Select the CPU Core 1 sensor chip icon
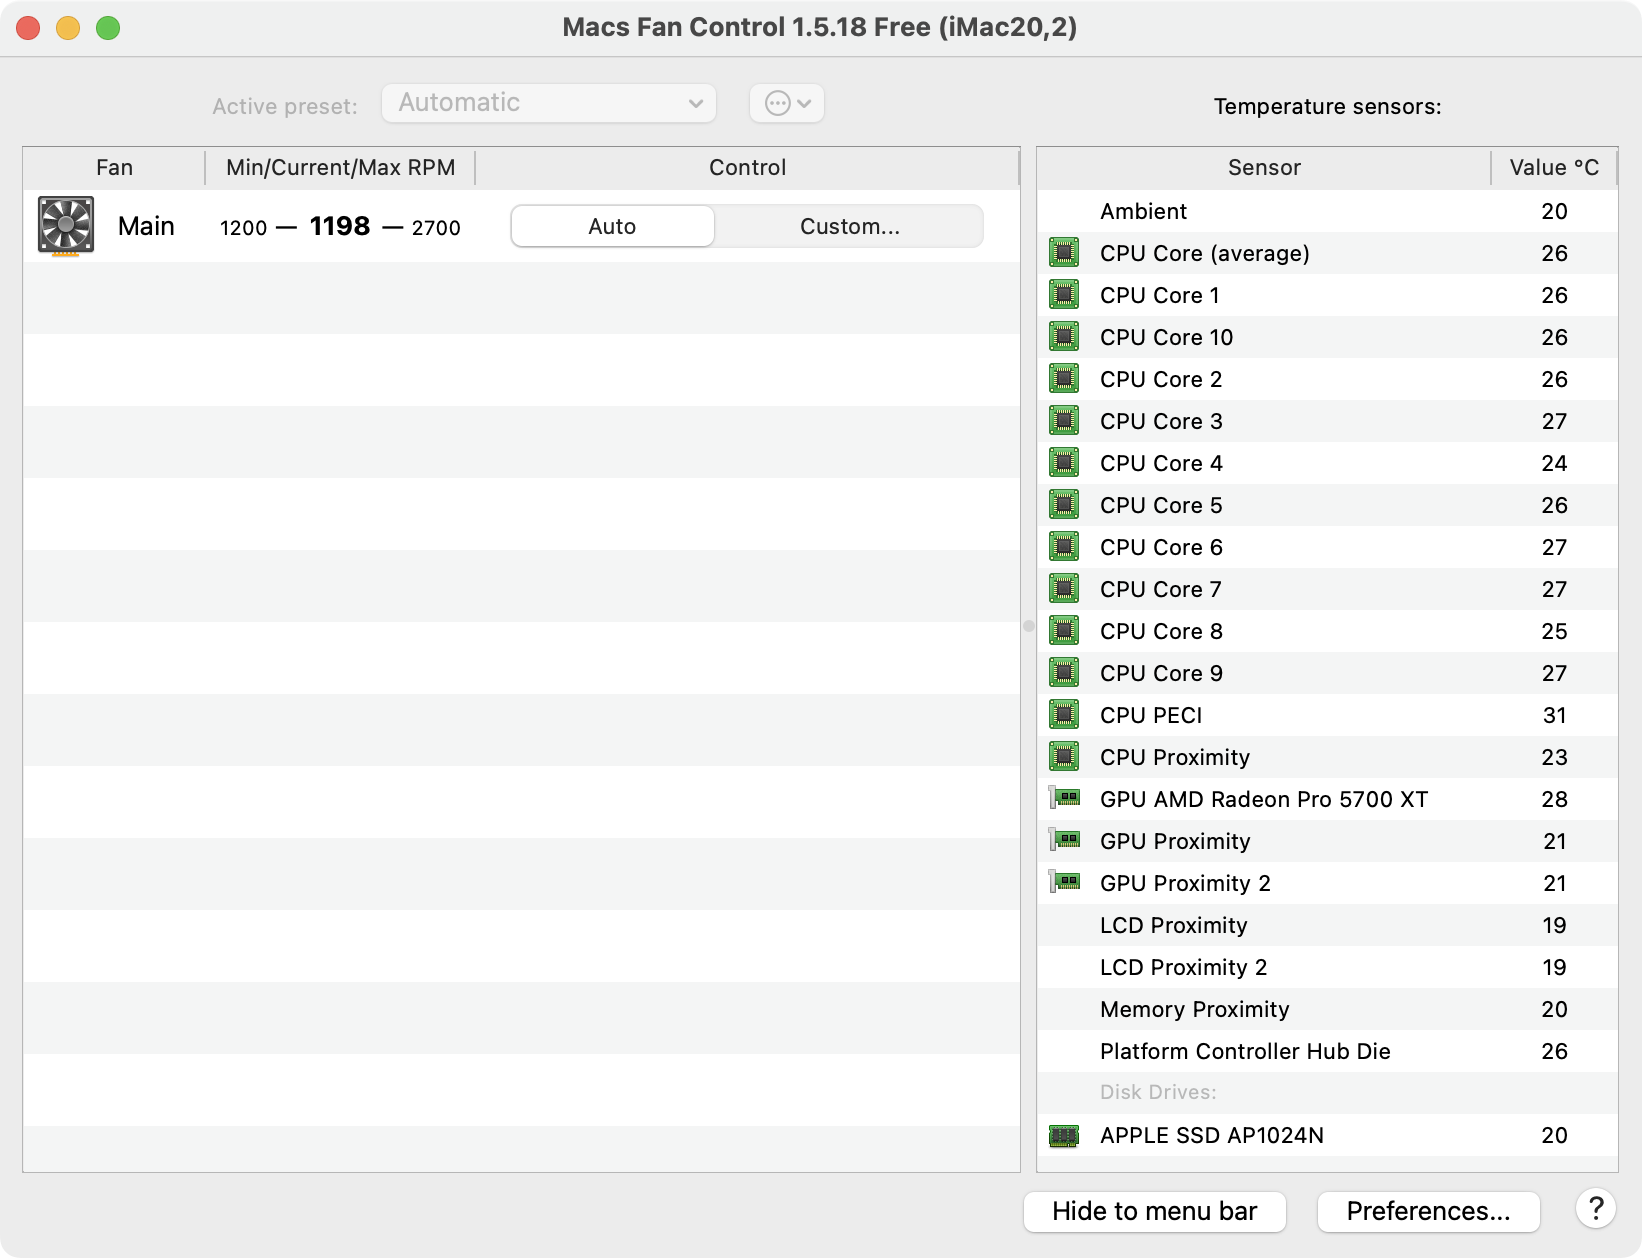 tap(1063, 294)
